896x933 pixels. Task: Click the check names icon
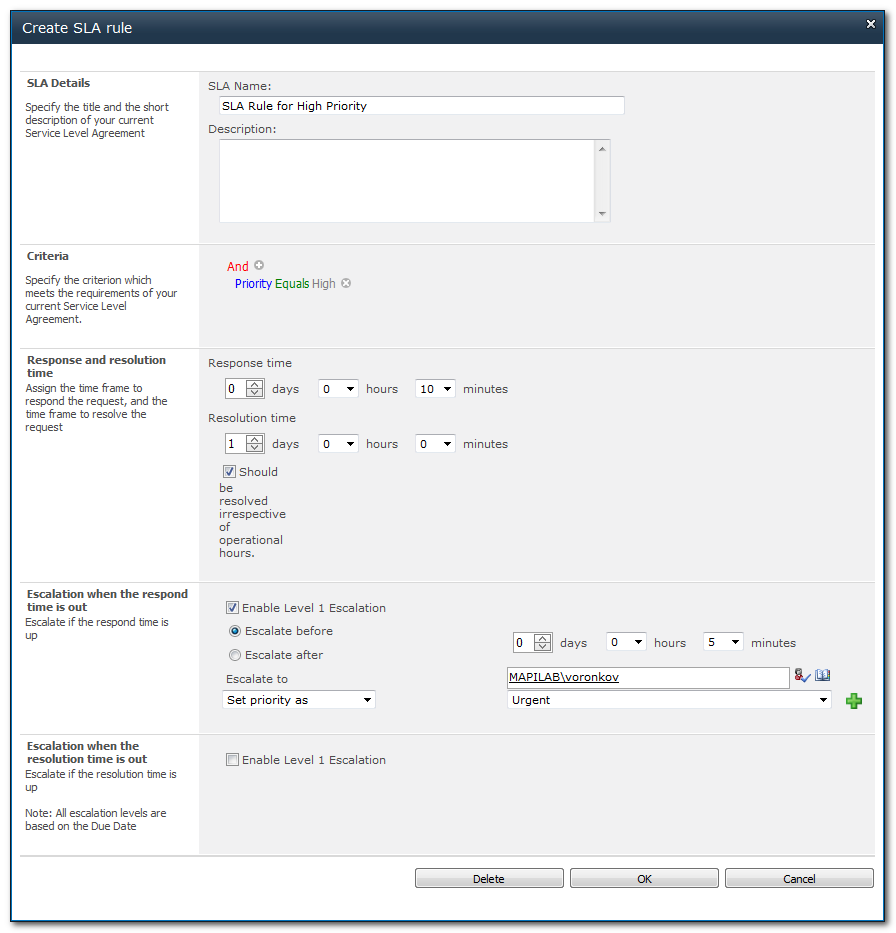click(x=802, y=677)
